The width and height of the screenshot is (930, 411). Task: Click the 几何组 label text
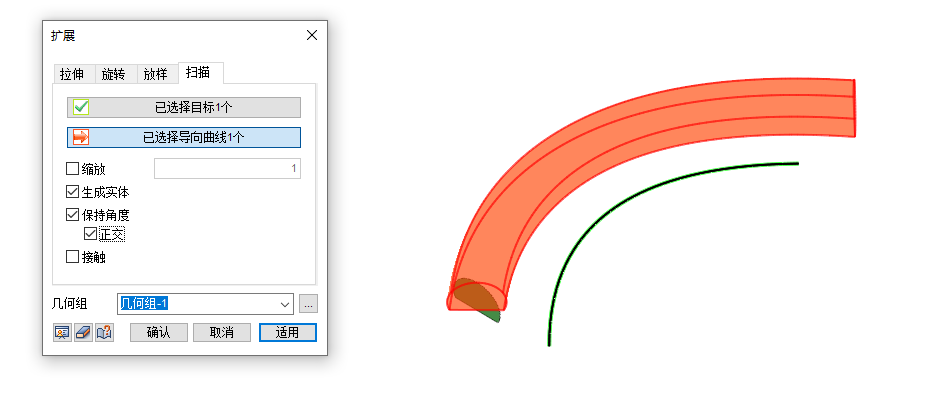tap(70, 304)
